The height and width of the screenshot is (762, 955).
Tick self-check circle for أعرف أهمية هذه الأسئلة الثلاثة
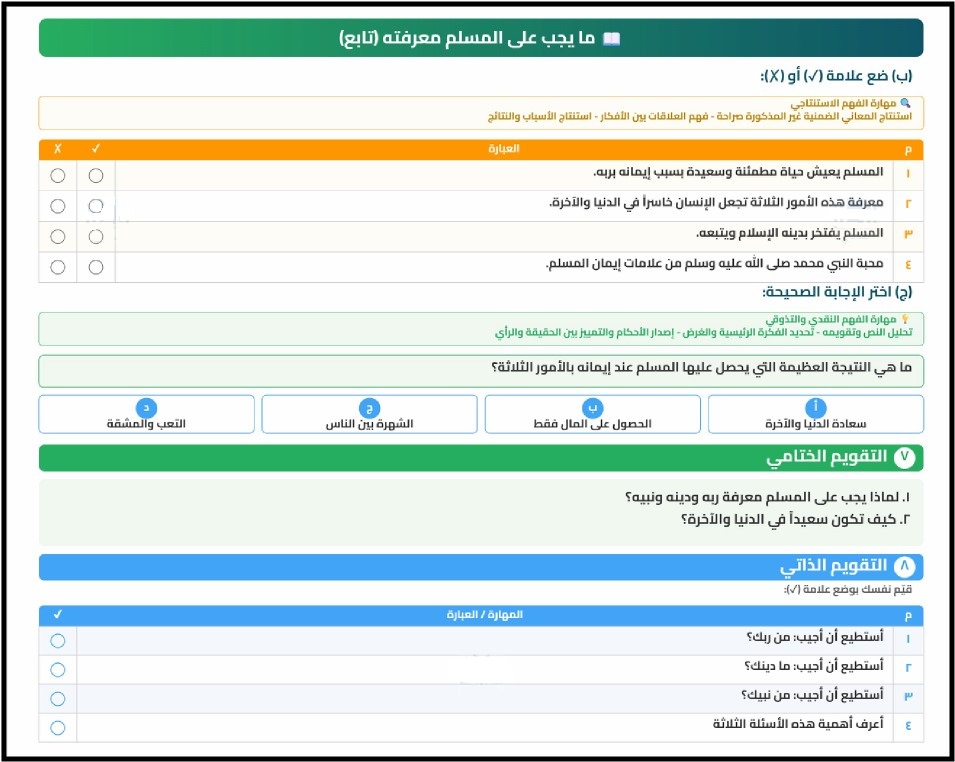click(58, 727)
